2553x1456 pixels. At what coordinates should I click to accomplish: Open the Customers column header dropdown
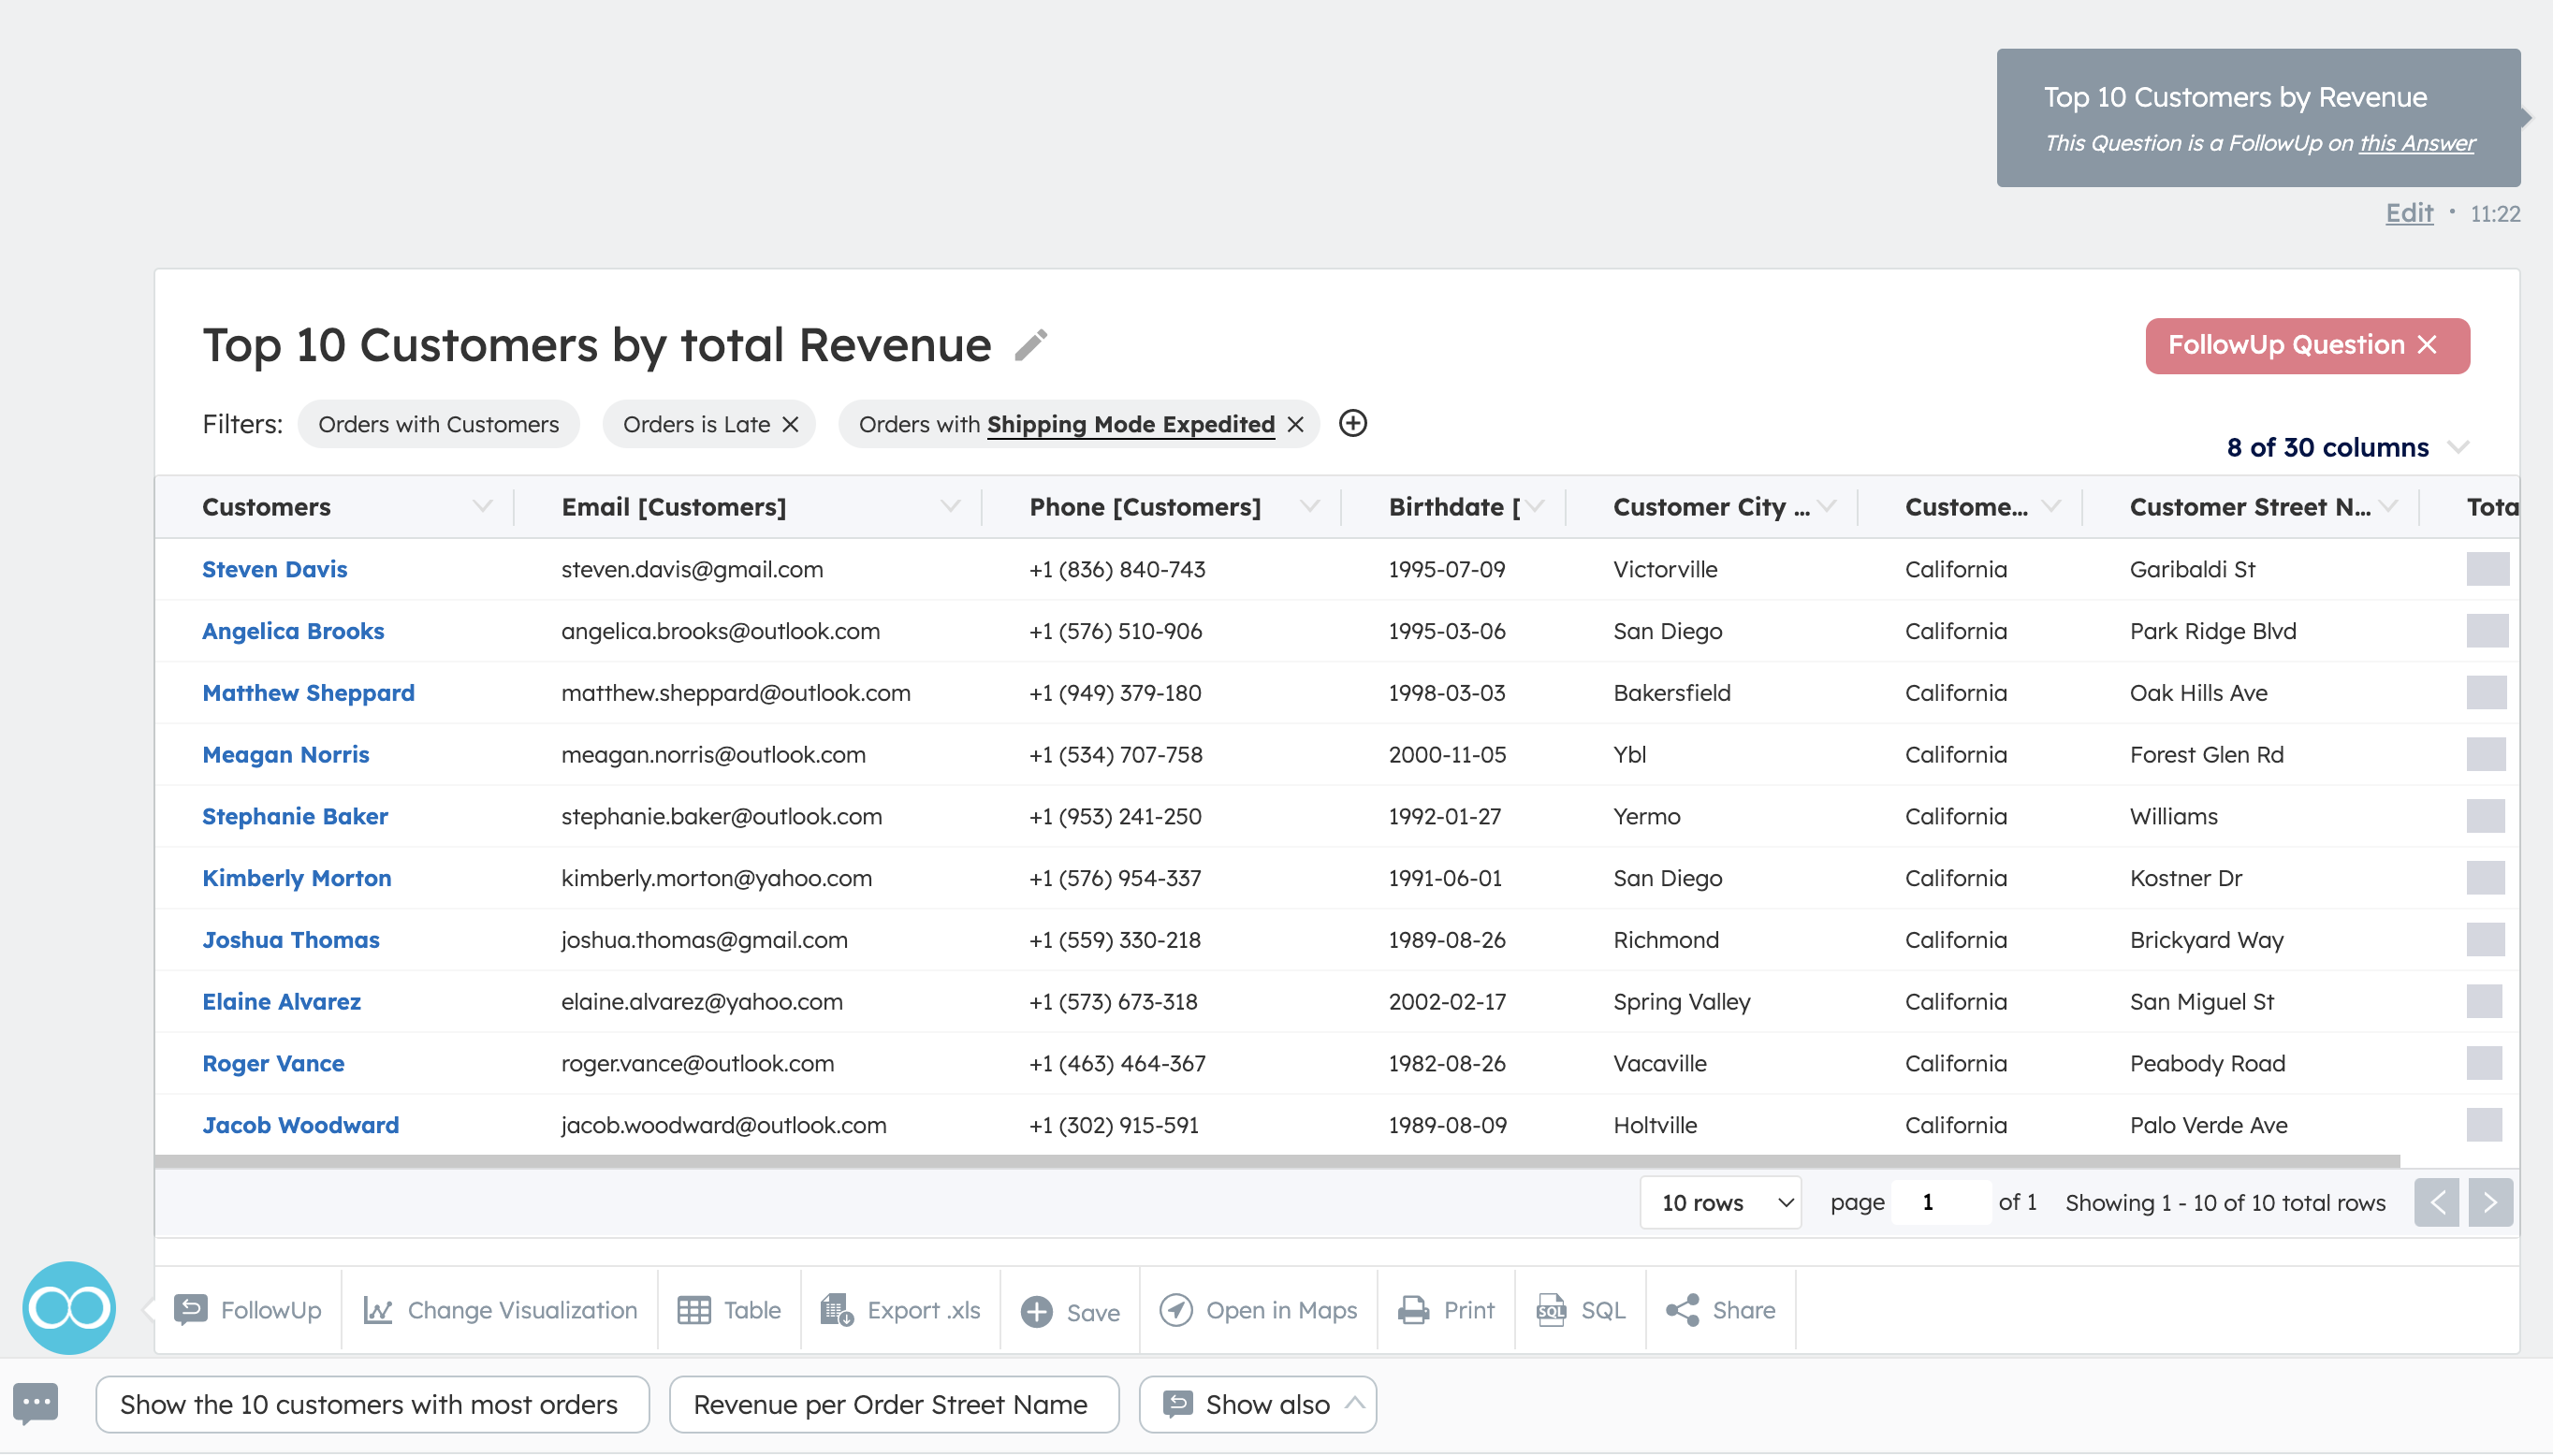[x=483, y=506]
